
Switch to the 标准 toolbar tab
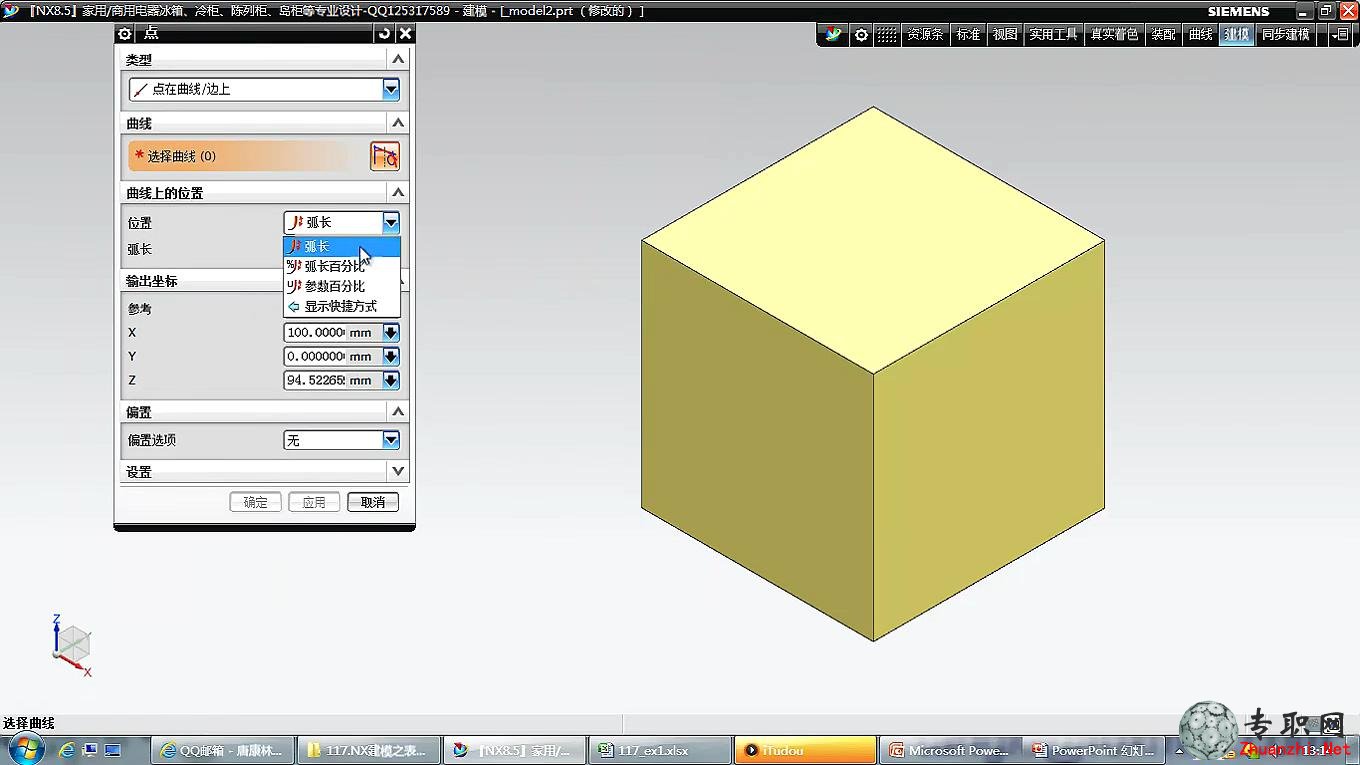tap(968, 35)
